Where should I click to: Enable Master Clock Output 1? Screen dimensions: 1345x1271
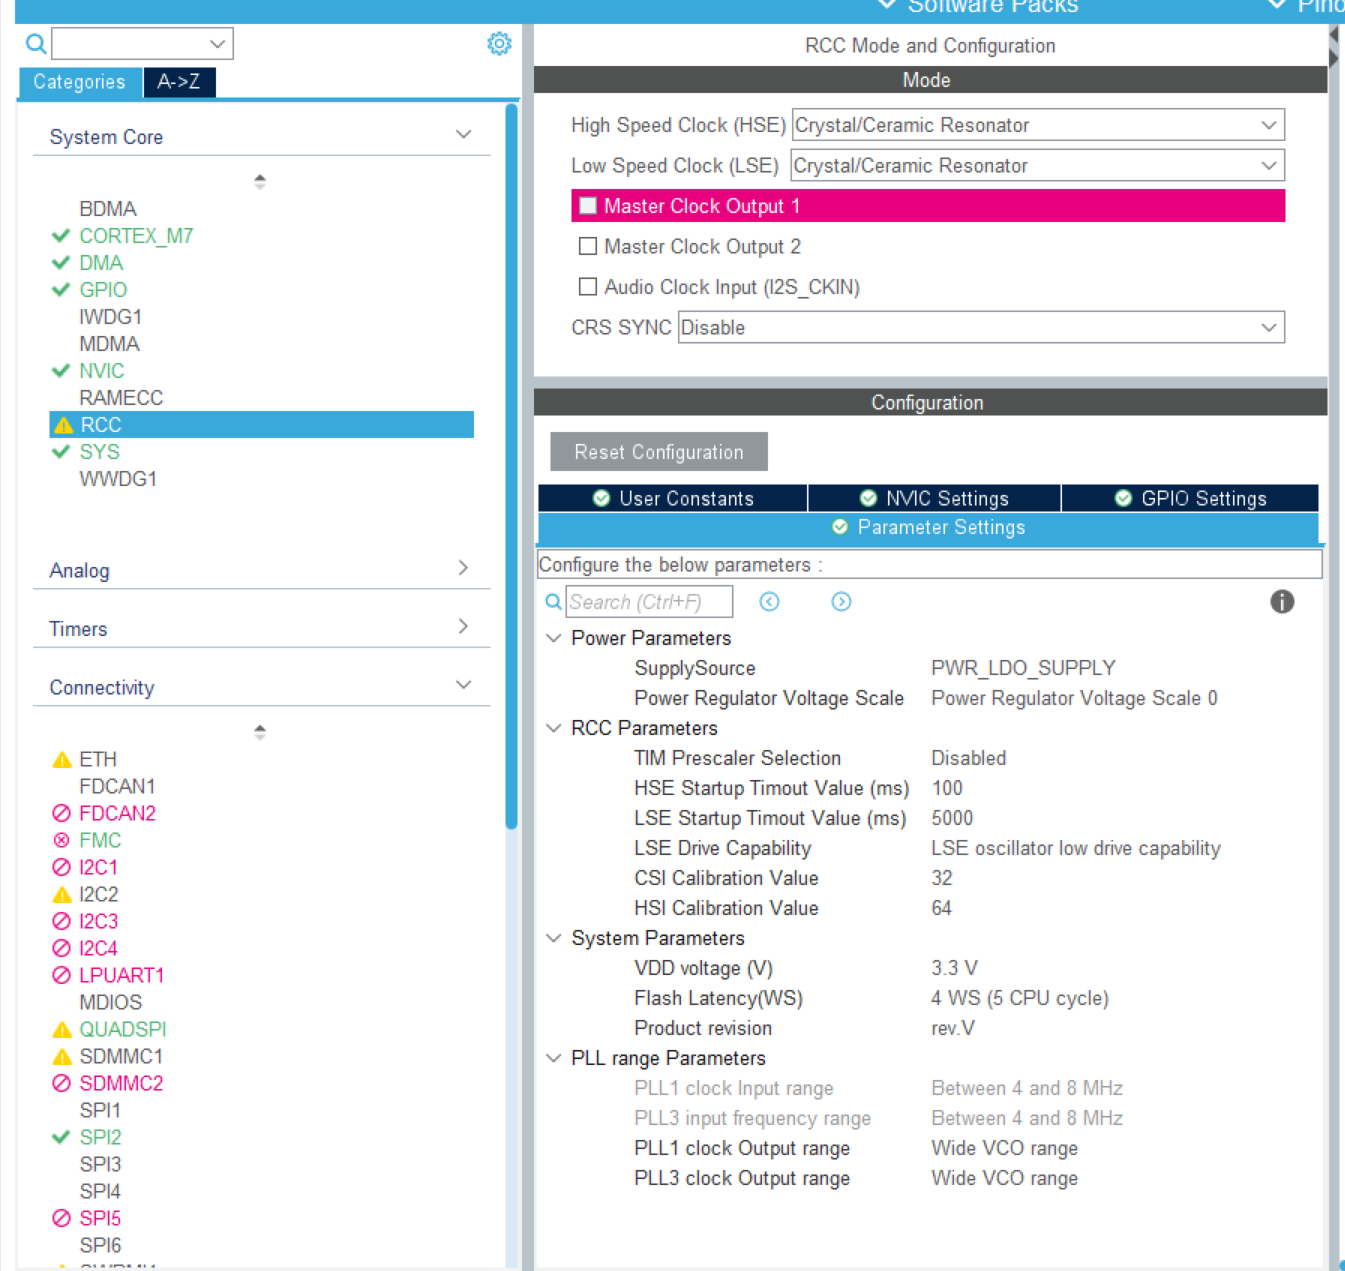pos(588,205)
